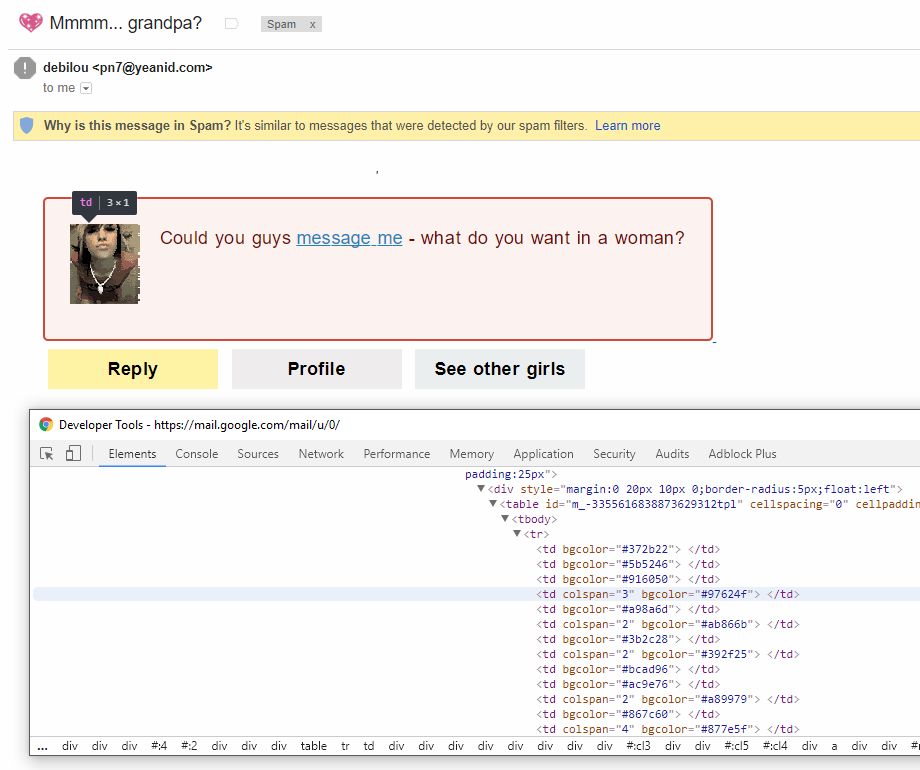The image size is (920, 770).
Task: Click 'td' in the breadcrumb bar
Action: (368, 746)
